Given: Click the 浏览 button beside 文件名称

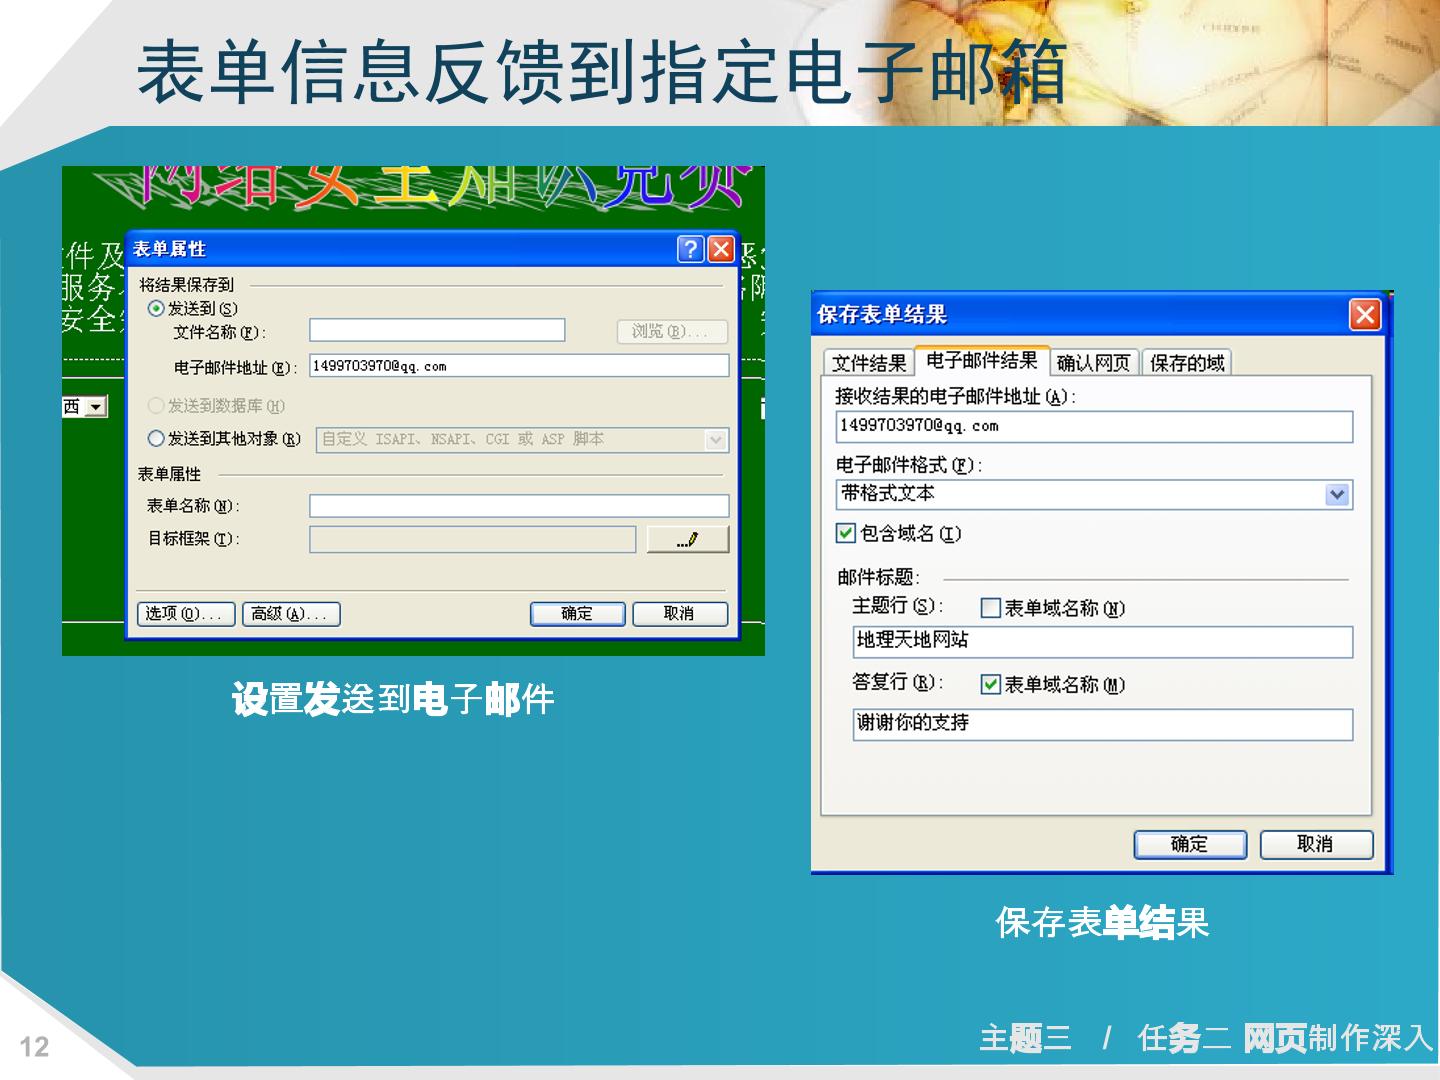Looking at the screenshot, I should (672, 331).
